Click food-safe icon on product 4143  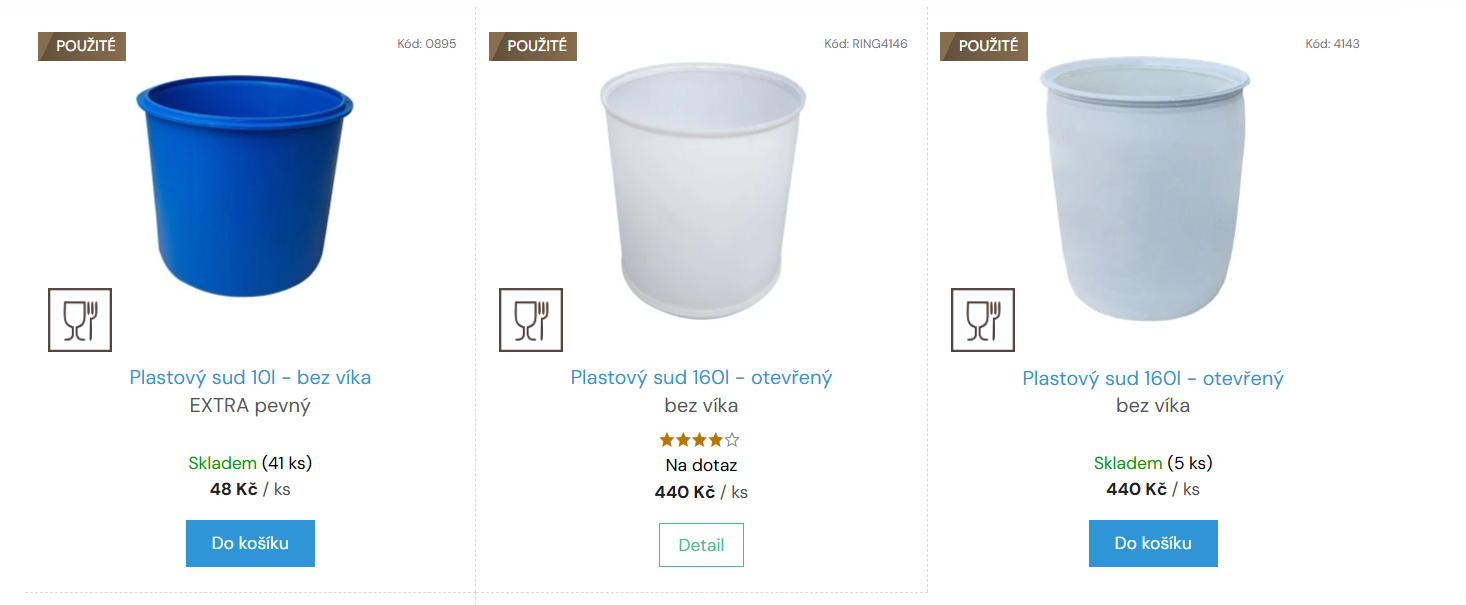[x=982, y=320]
